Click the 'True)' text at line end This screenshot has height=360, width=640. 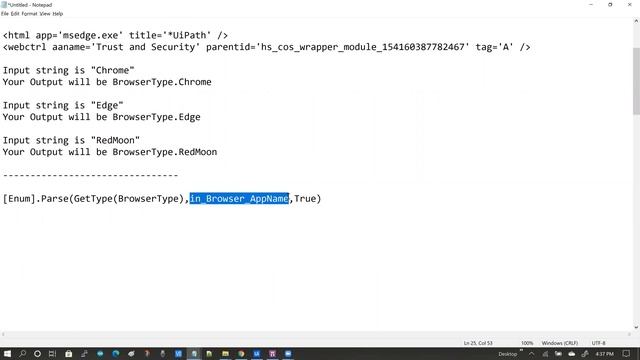(307, 198)
